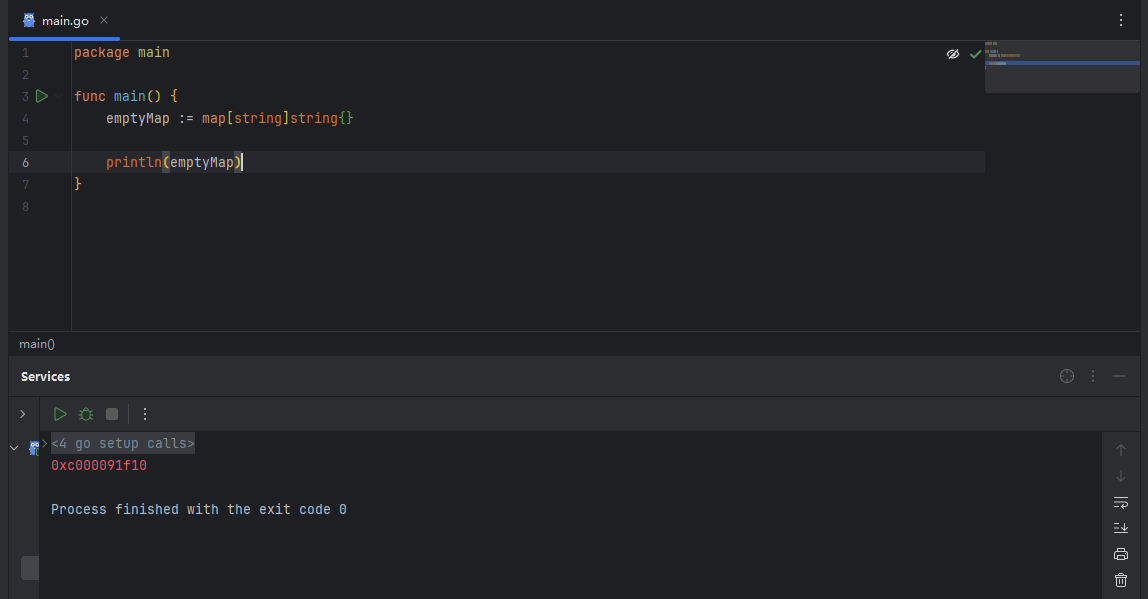Collapse the Go run configuration node
1148x599 pixels.
point(14,447)
